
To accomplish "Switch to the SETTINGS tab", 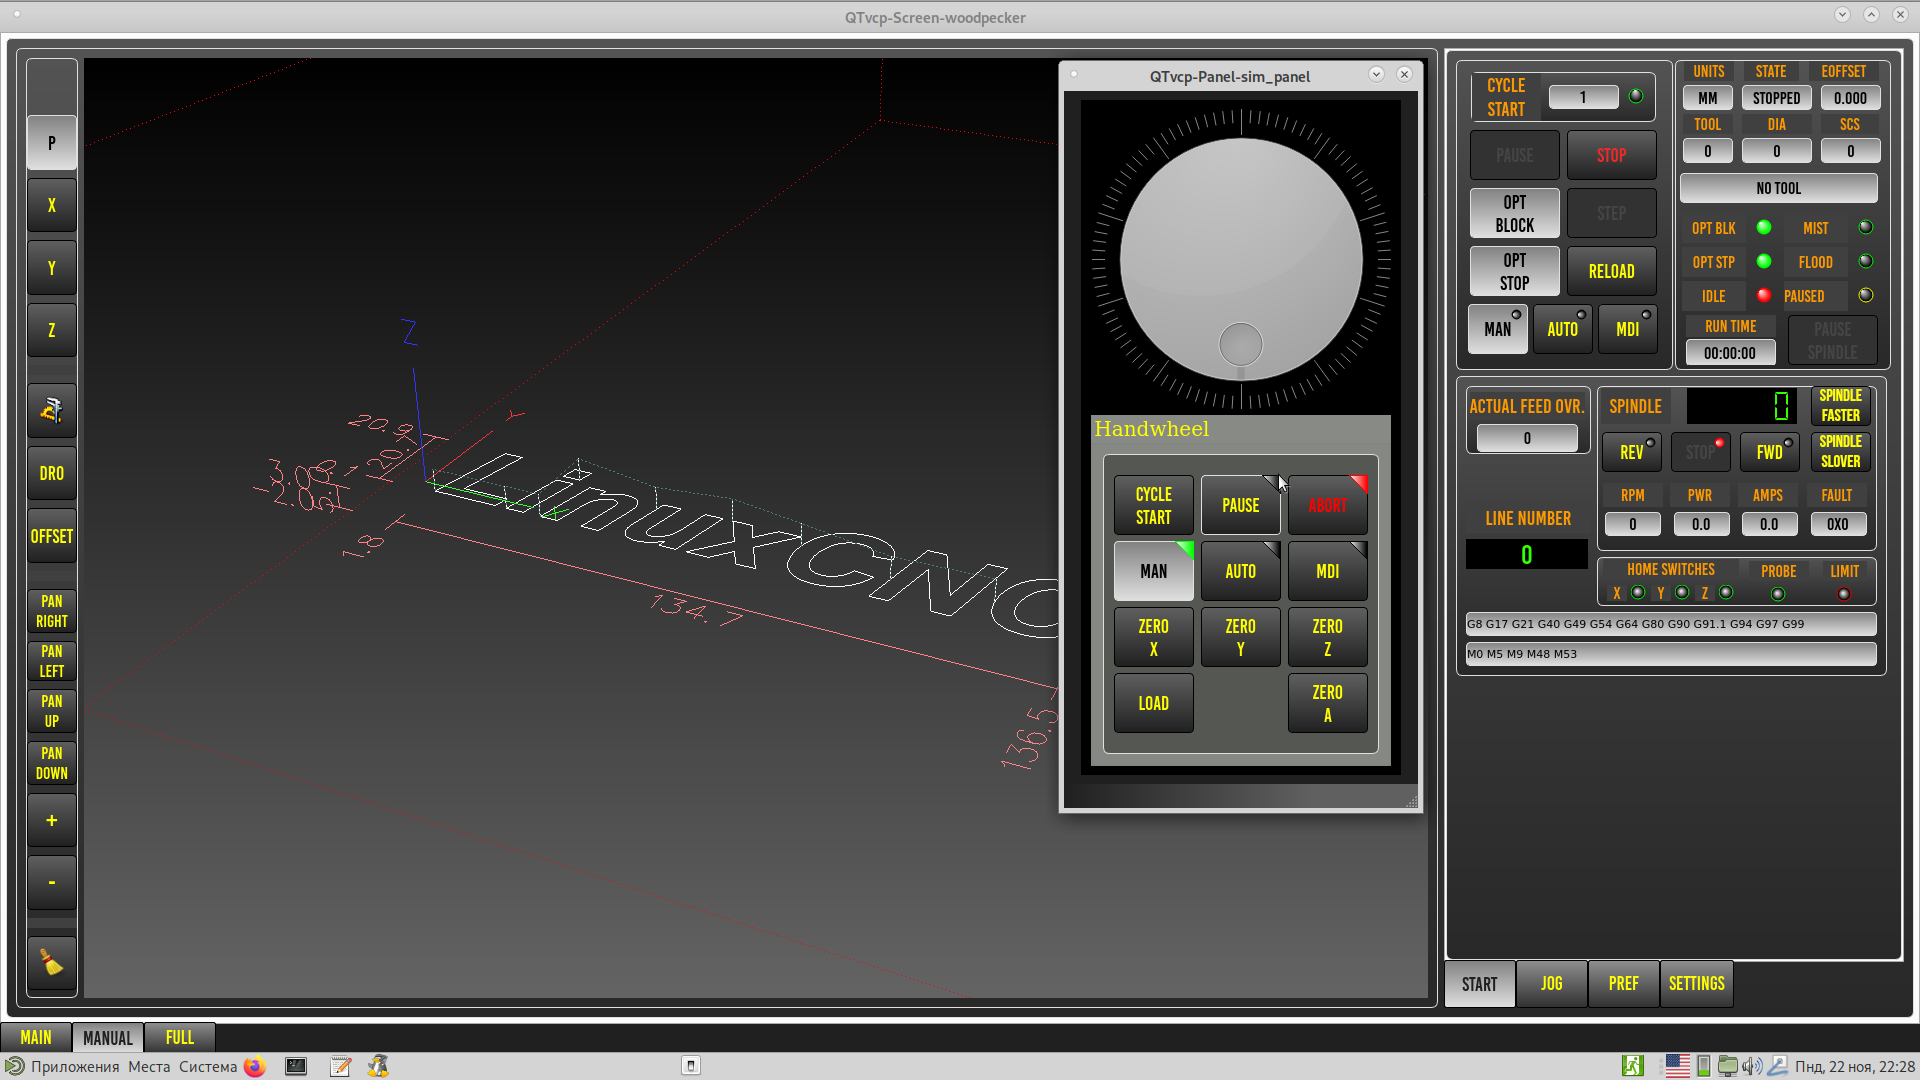I will [x=1697, y=984].
